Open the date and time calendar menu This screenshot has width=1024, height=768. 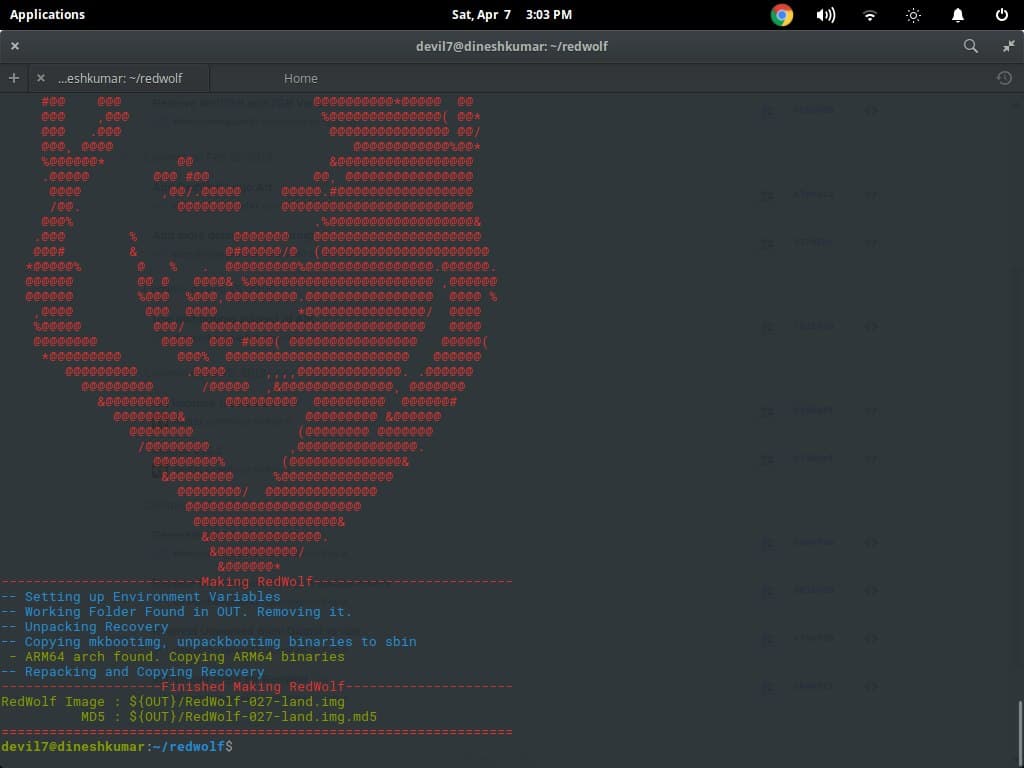click(x=511, y=14)
